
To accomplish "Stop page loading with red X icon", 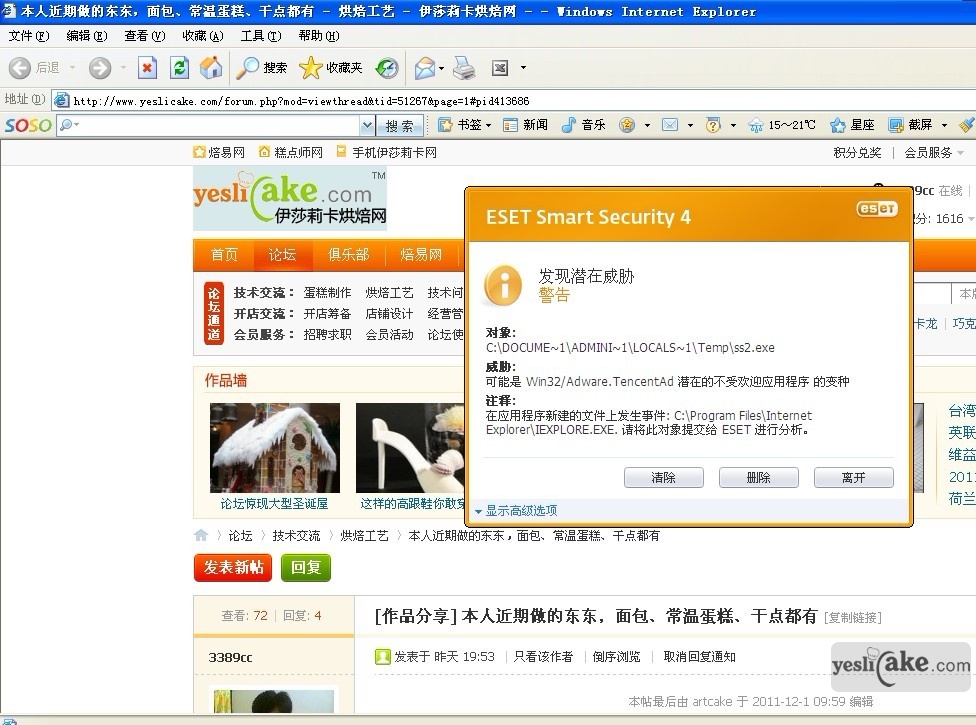I will 147,67.
